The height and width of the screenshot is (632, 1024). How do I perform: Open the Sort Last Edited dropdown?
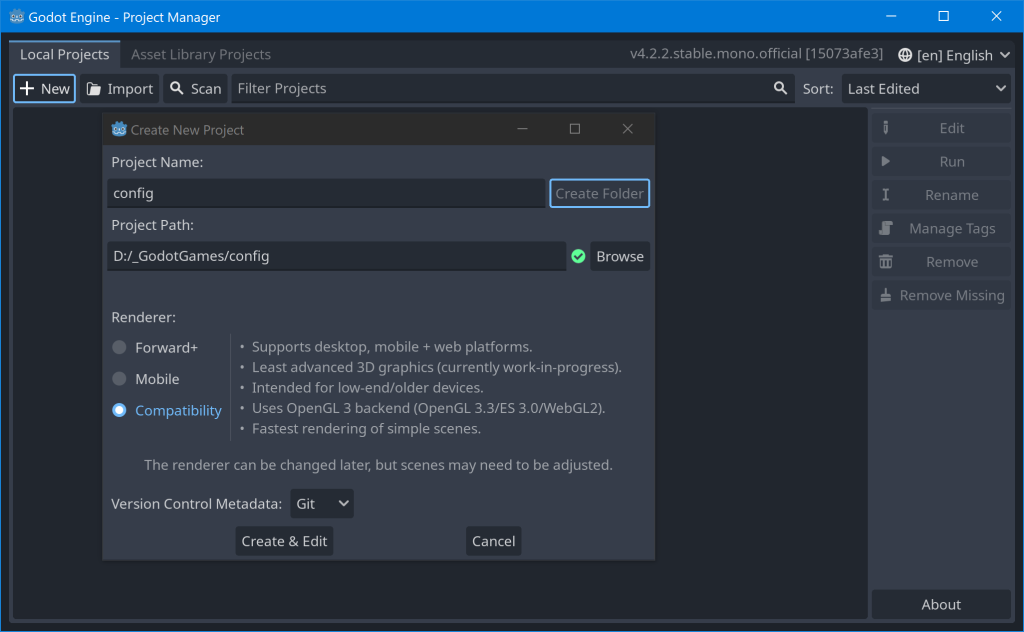click(927, 89)
